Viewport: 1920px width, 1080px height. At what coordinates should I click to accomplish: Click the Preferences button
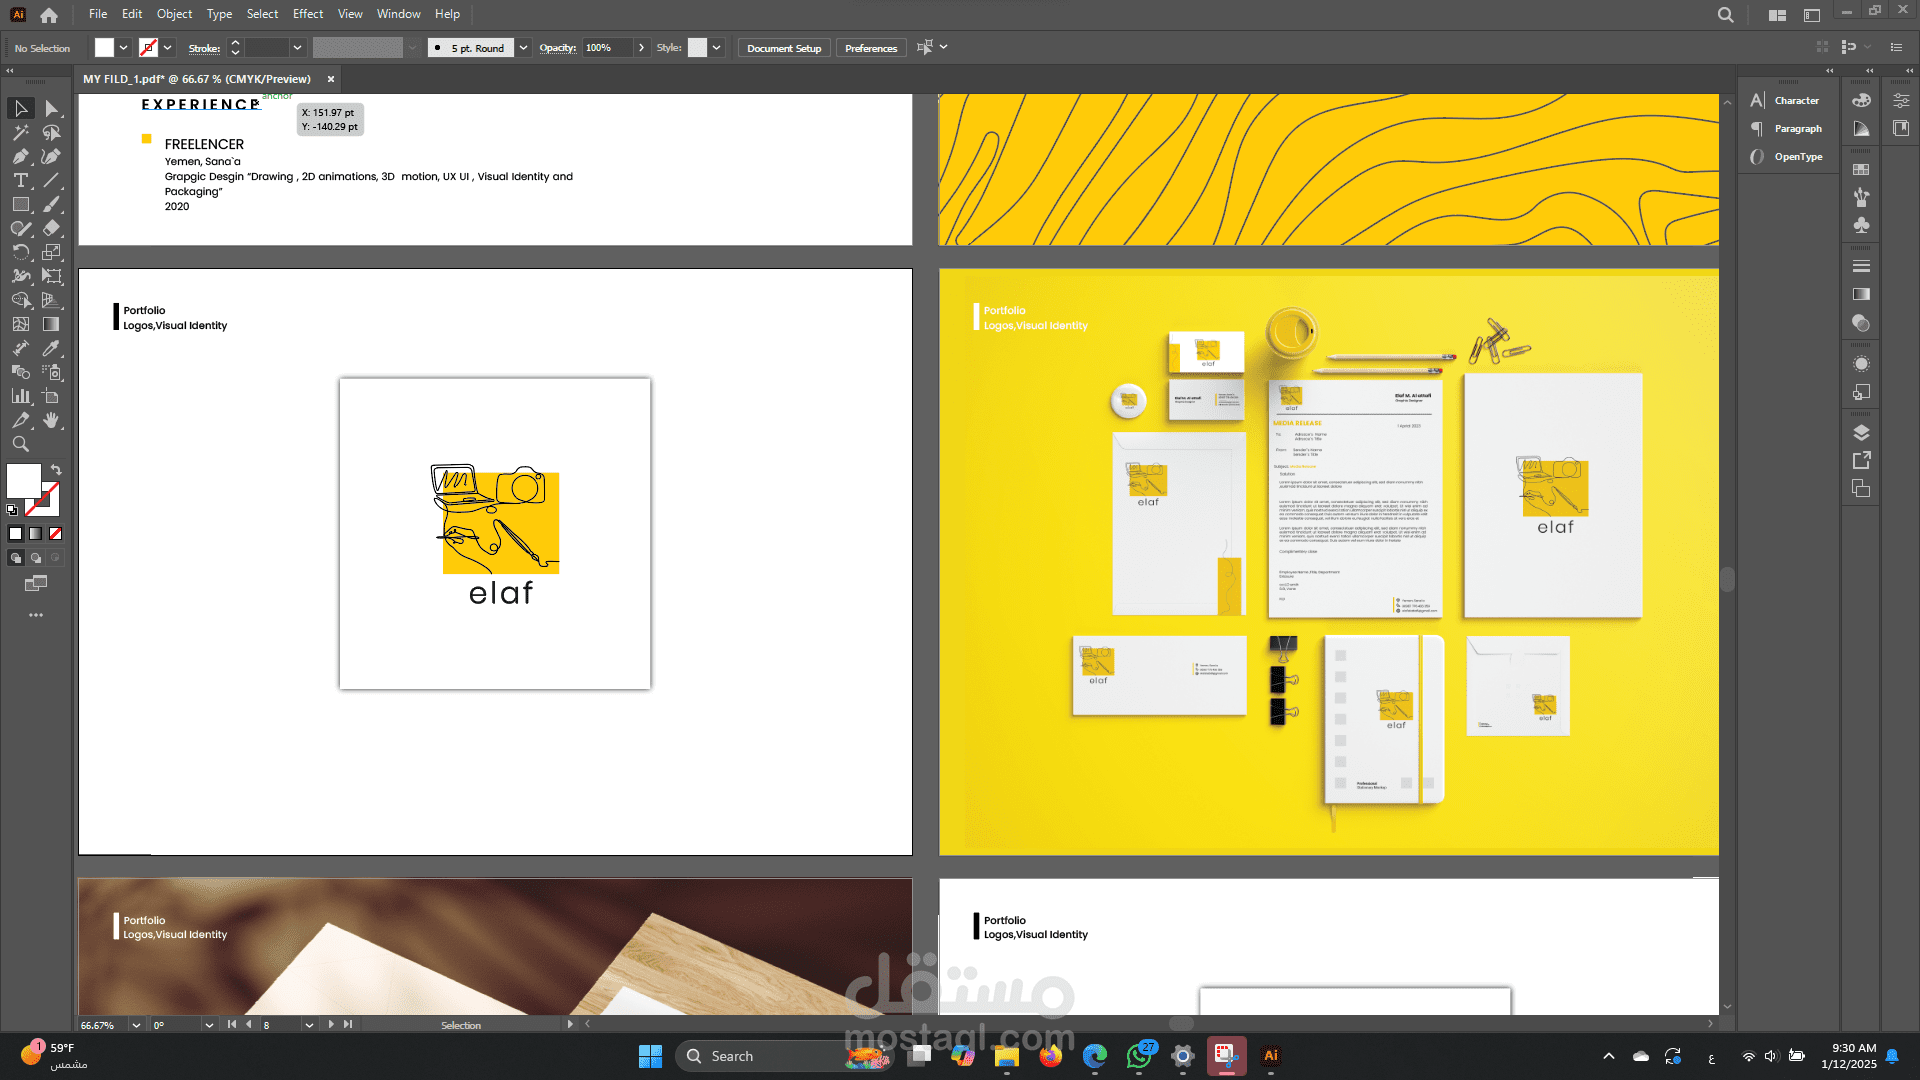click(871, 48)
